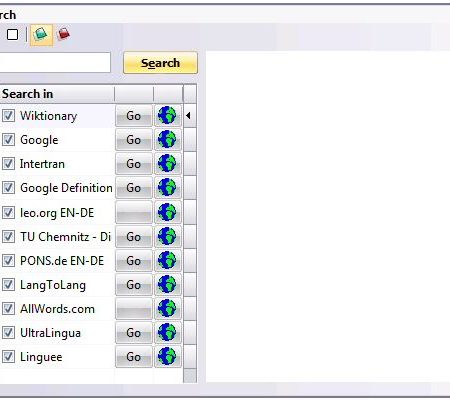
Task: Click blank button in AllWords.com row
Action: (x=134, y=309)
